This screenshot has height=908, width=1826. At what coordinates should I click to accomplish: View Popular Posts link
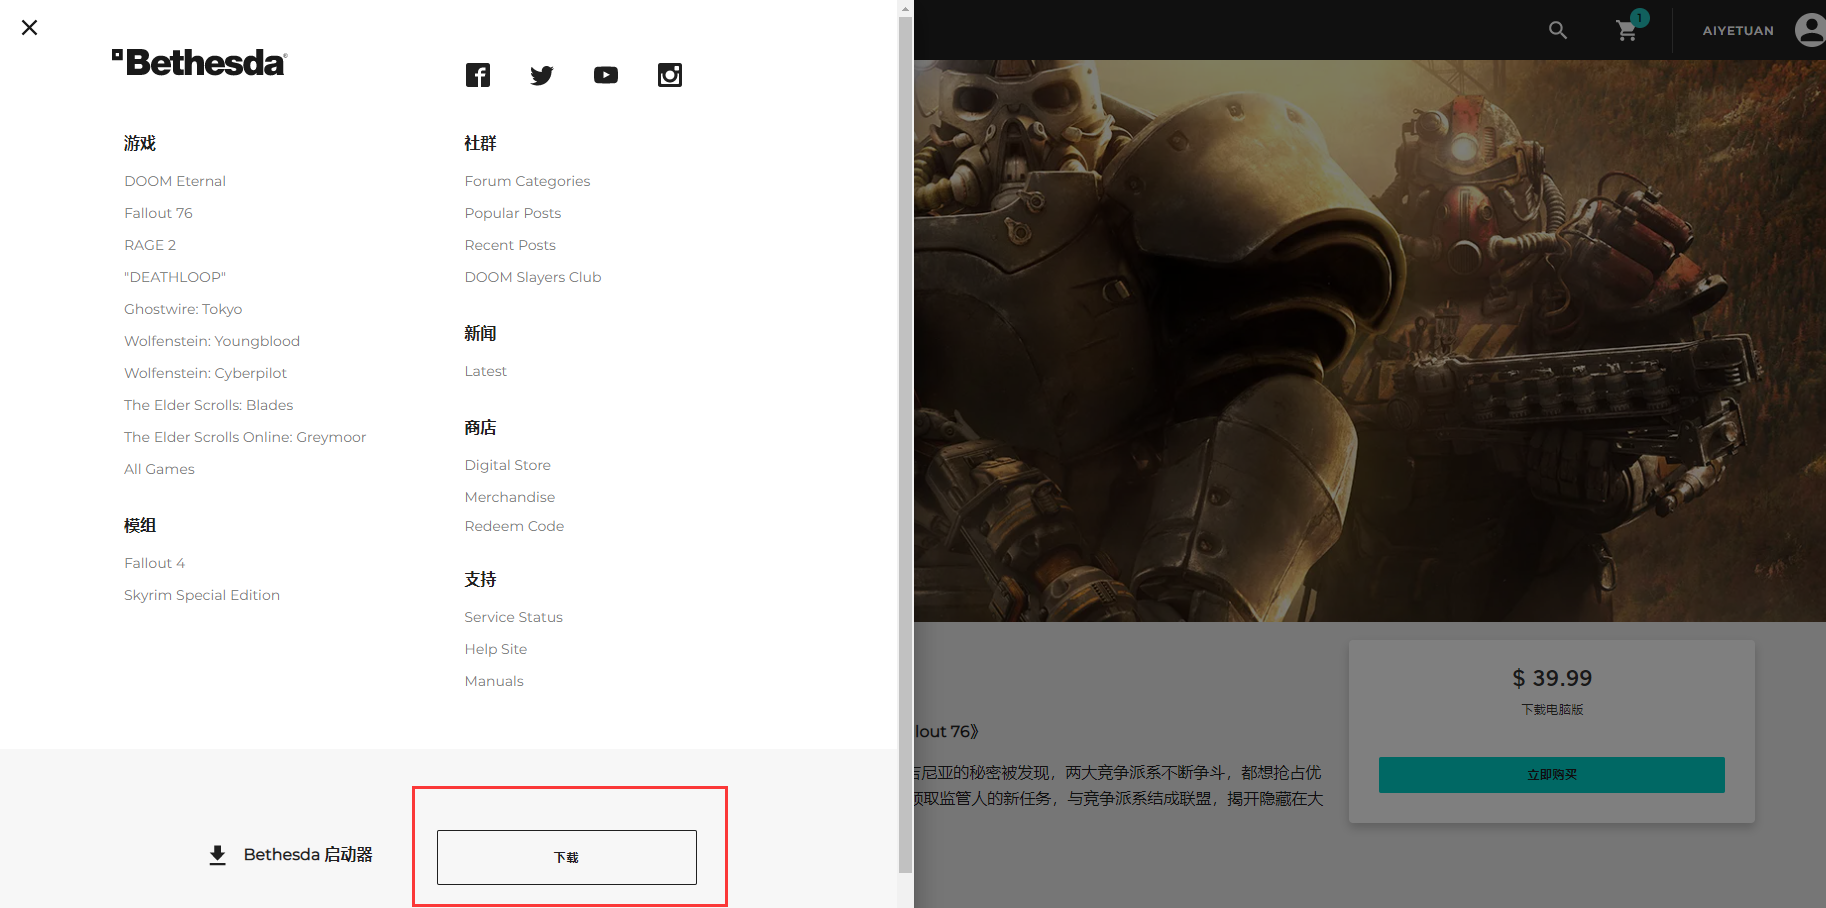point(513,213)
